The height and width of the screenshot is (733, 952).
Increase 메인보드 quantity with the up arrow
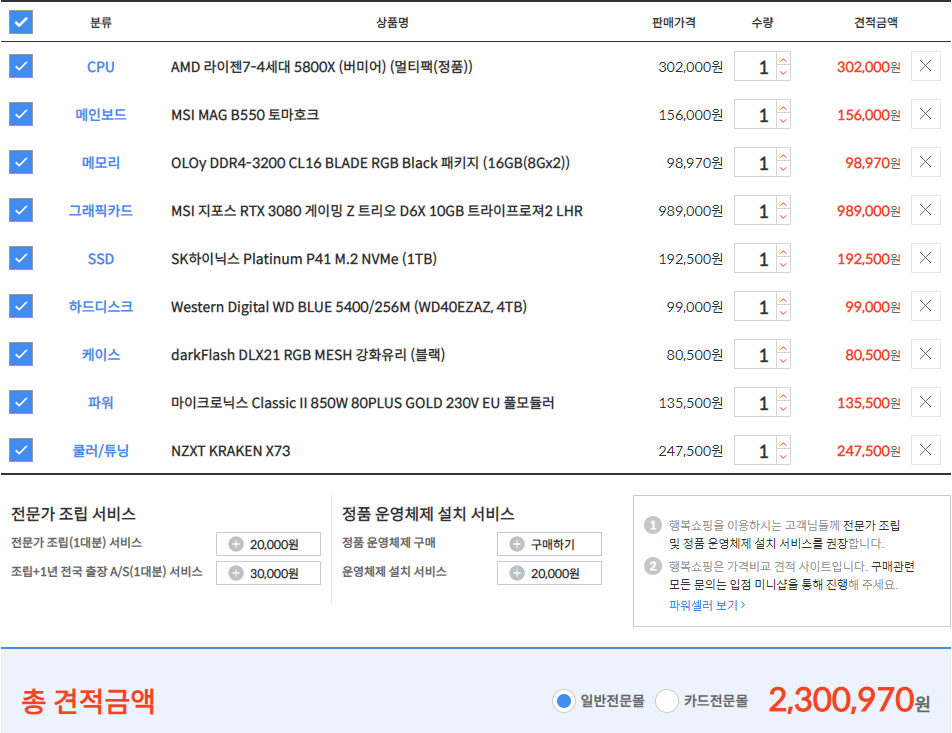point(783,107)
